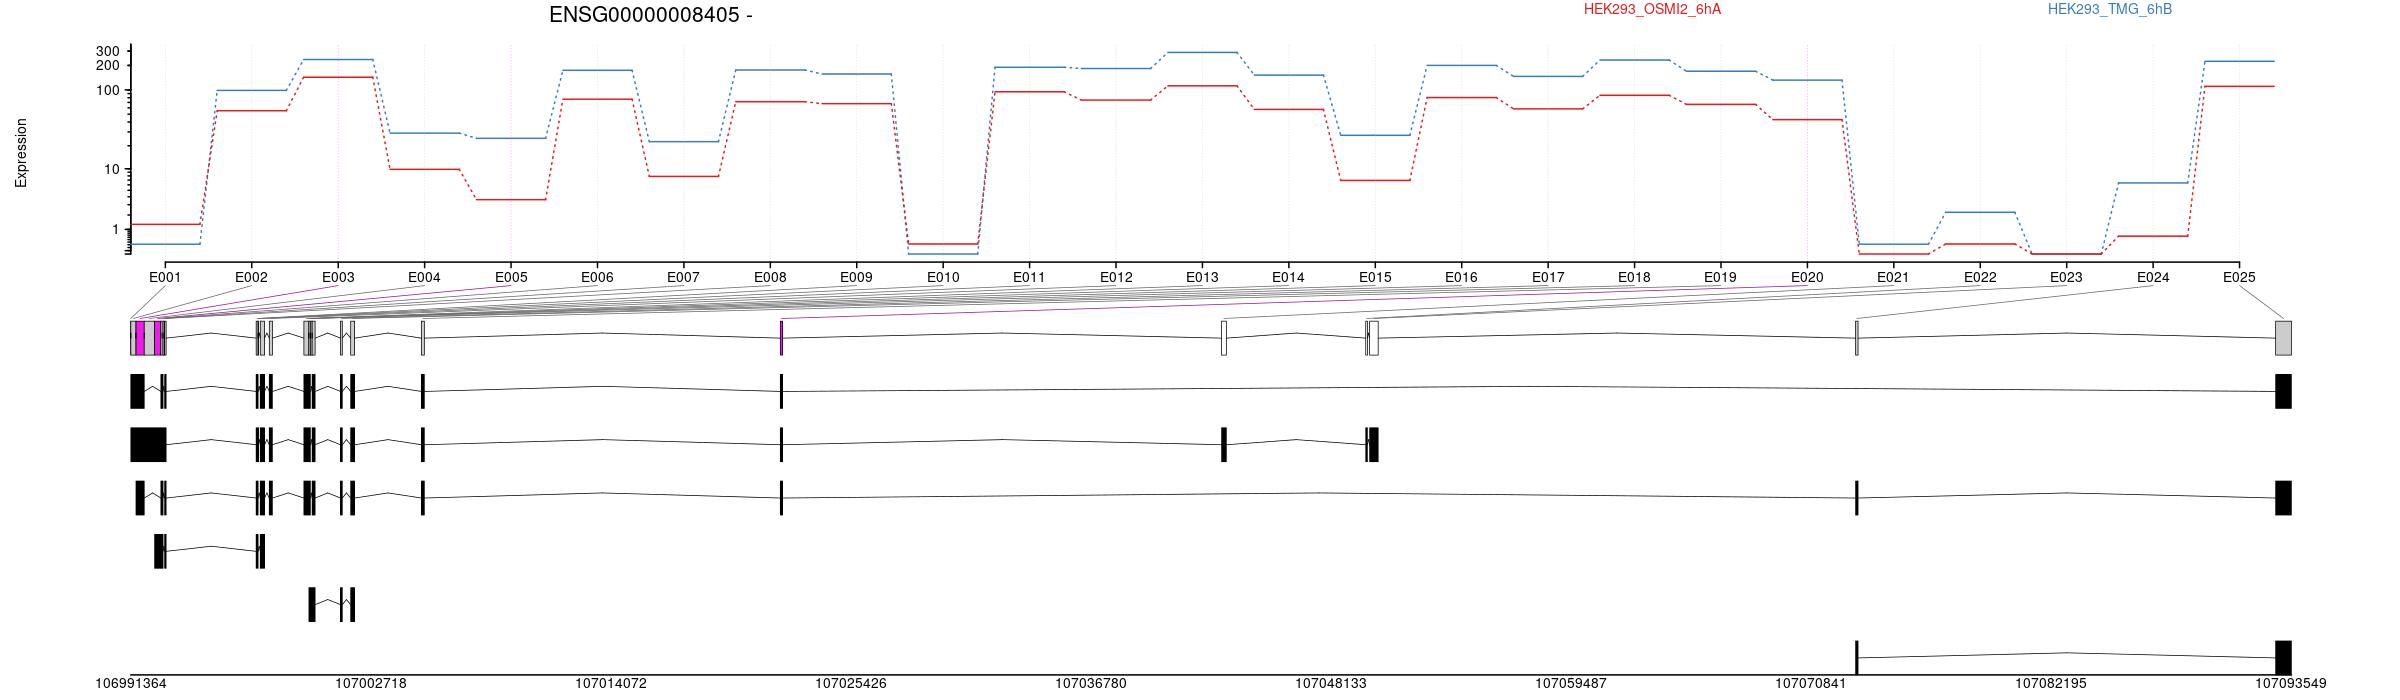The image size is (2400, 700).
Task: Click genomic coordinate 107093549
Action: (x=2291, y=684)
